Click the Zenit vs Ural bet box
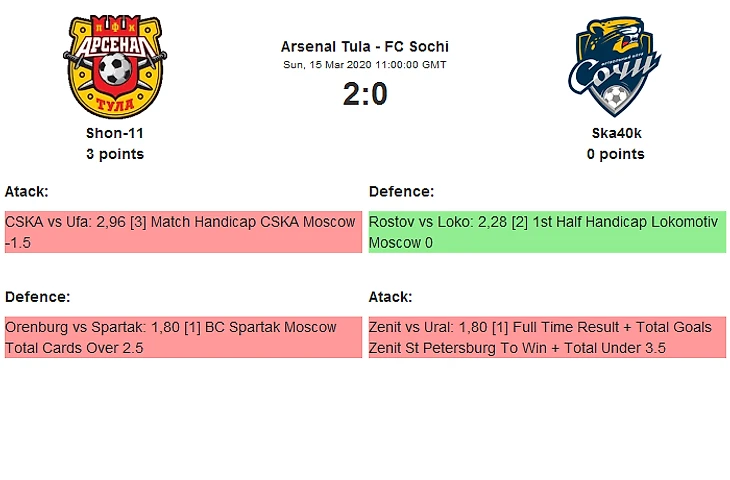Viewport: 730px width, 480px height. [x=547, y=337]
